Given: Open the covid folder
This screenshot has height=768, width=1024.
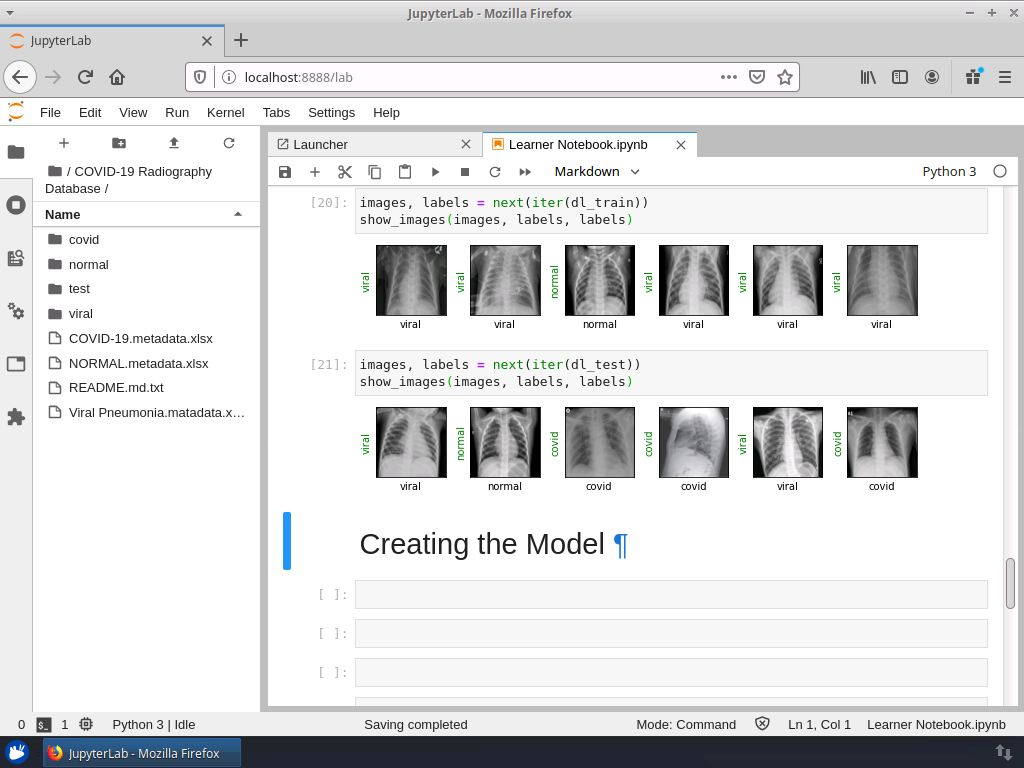Looking at the screenshot, I should coord(146,240).
